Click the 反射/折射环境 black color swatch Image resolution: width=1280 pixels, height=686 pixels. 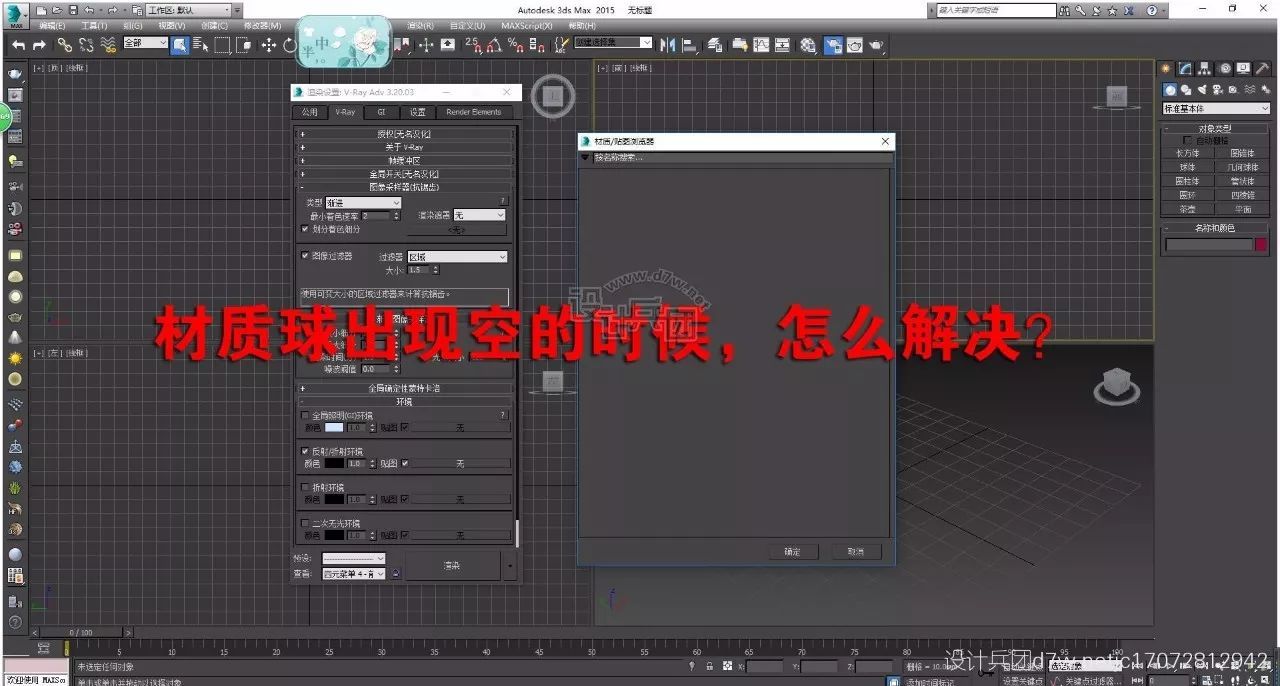pos(333,464)
